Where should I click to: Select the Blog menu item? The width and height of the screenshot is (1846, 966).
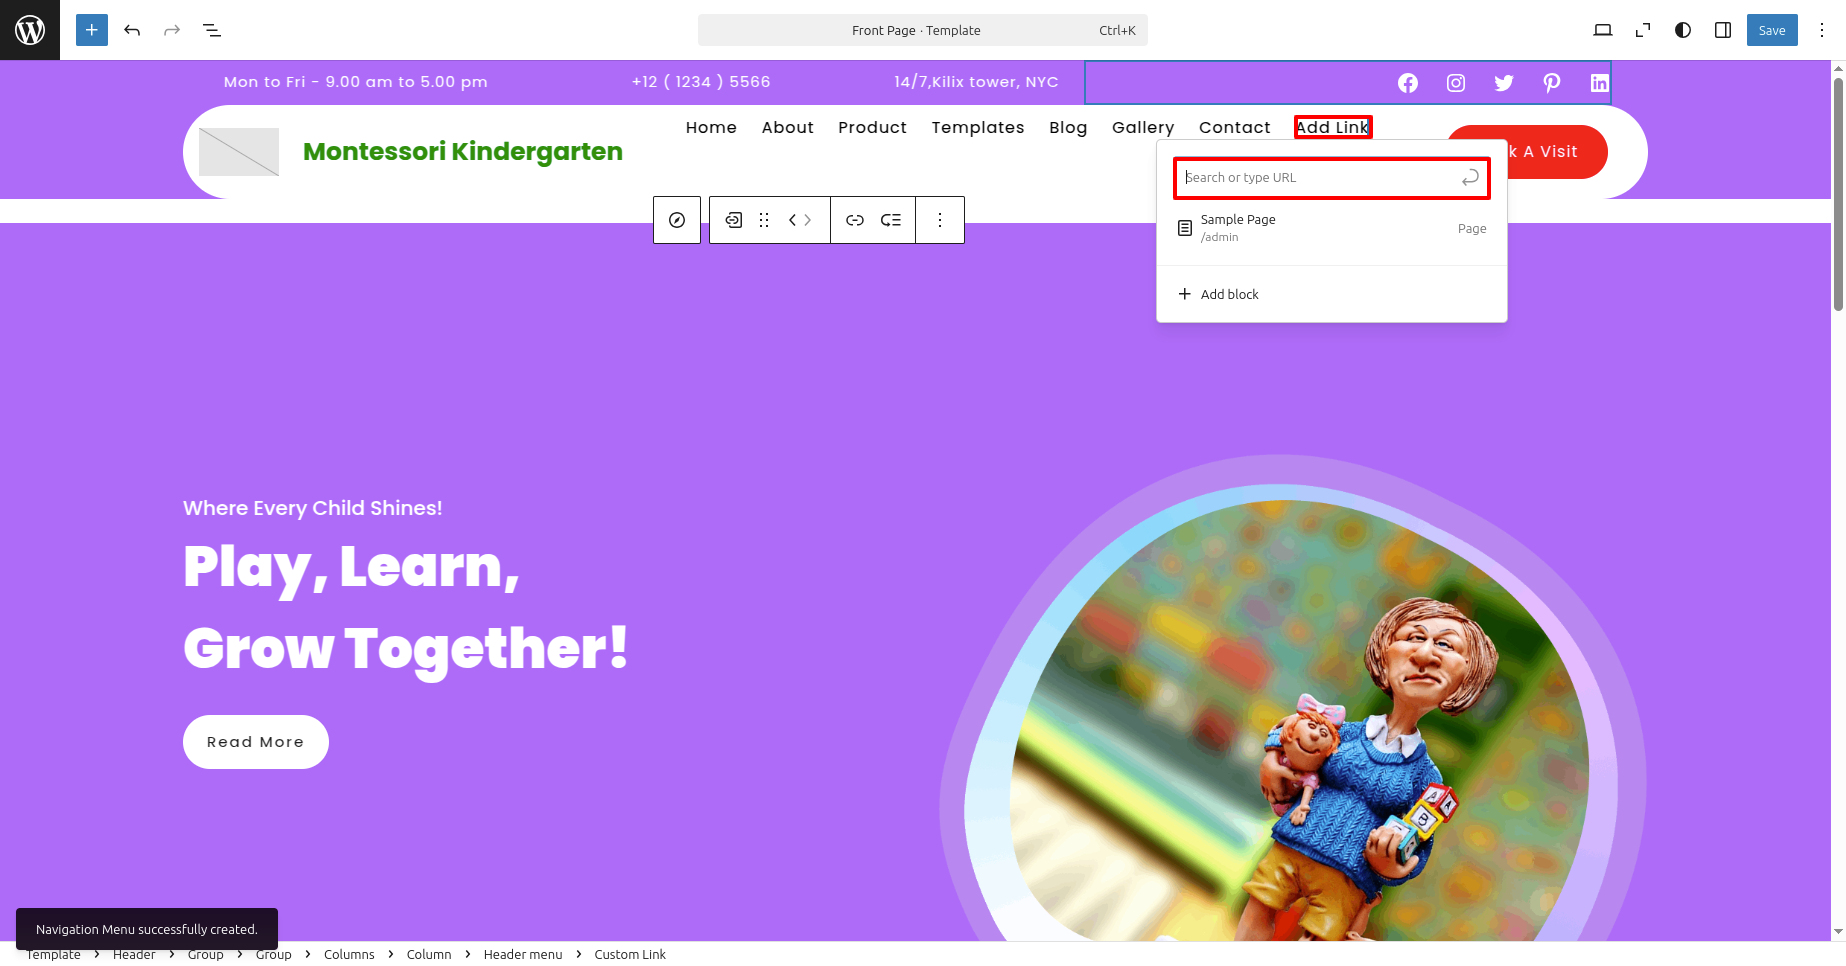point(1068,127)
